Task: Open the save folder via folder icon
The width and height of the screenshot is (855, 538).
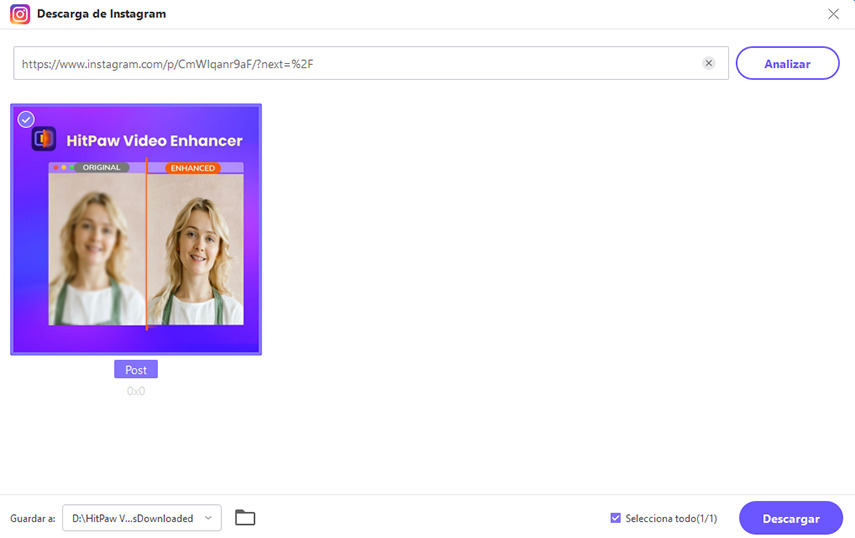Action: pyautogui.click(x=245, y=517)
